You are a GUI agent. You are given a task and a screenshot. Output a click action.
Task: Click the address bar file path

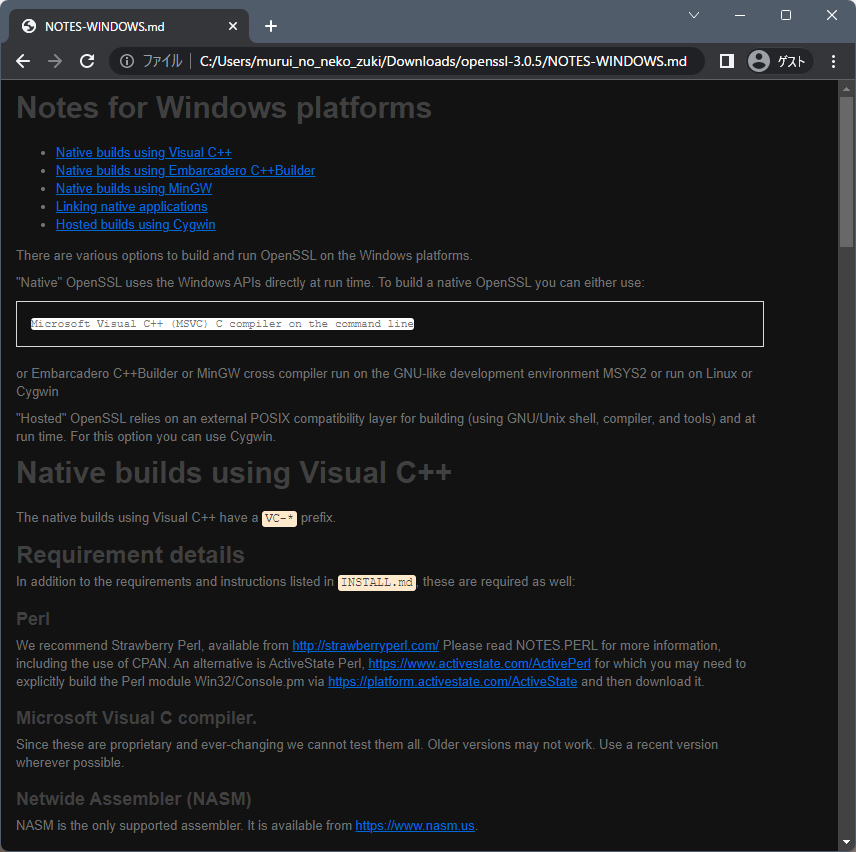443,61
